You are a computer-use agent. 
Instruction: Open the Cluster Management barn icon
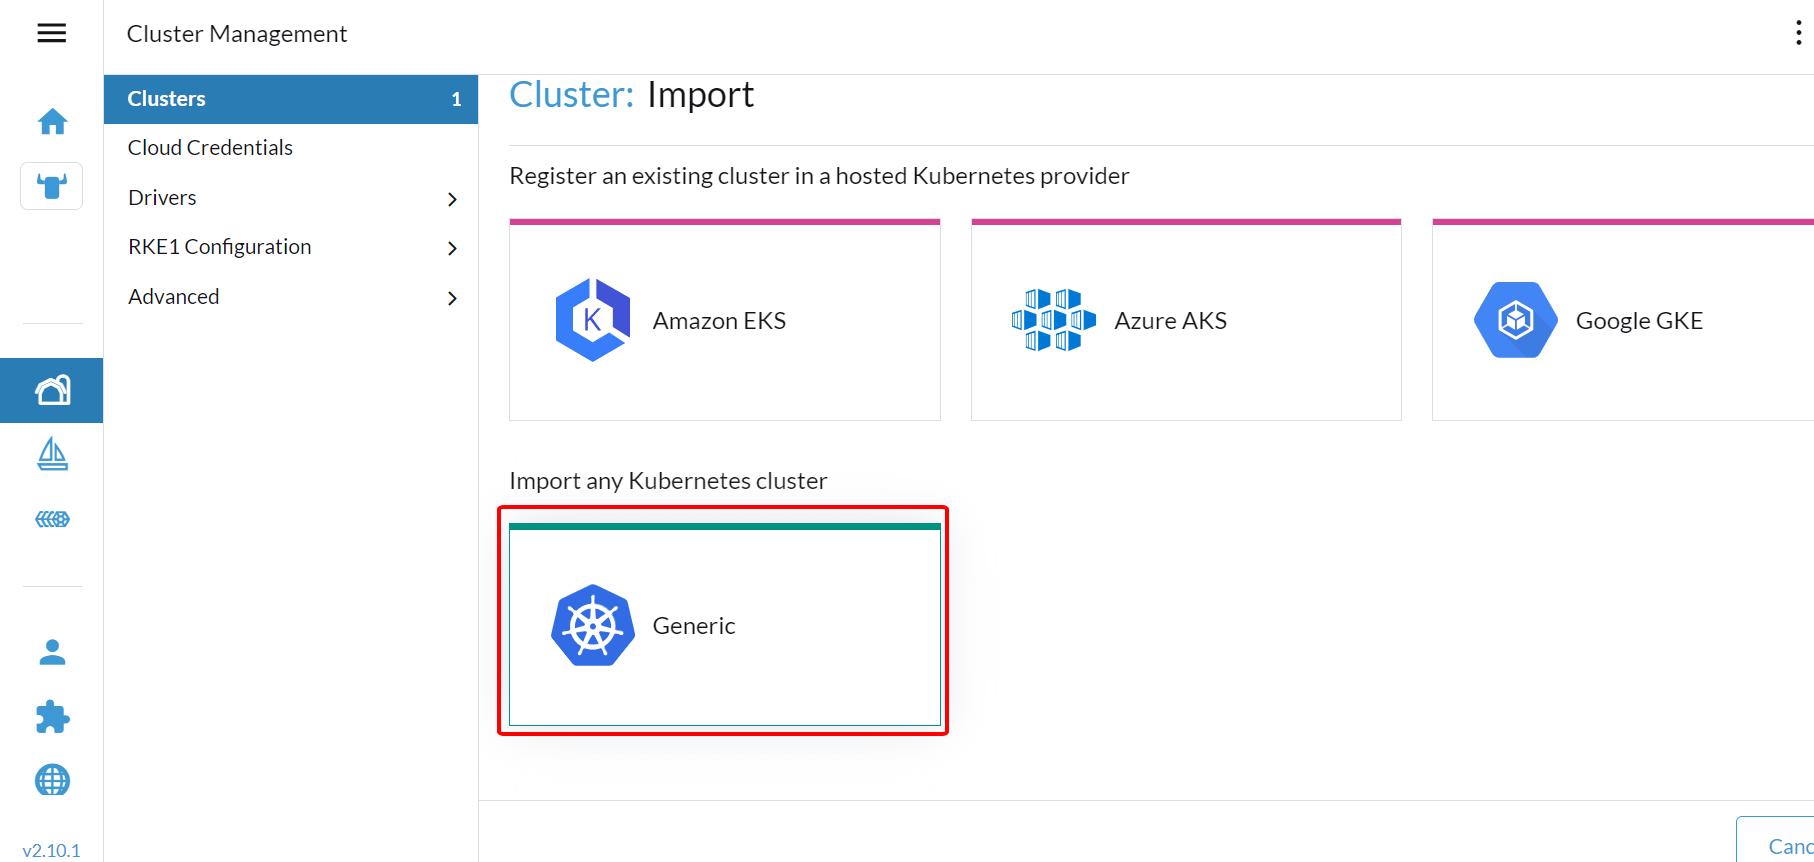52,390
